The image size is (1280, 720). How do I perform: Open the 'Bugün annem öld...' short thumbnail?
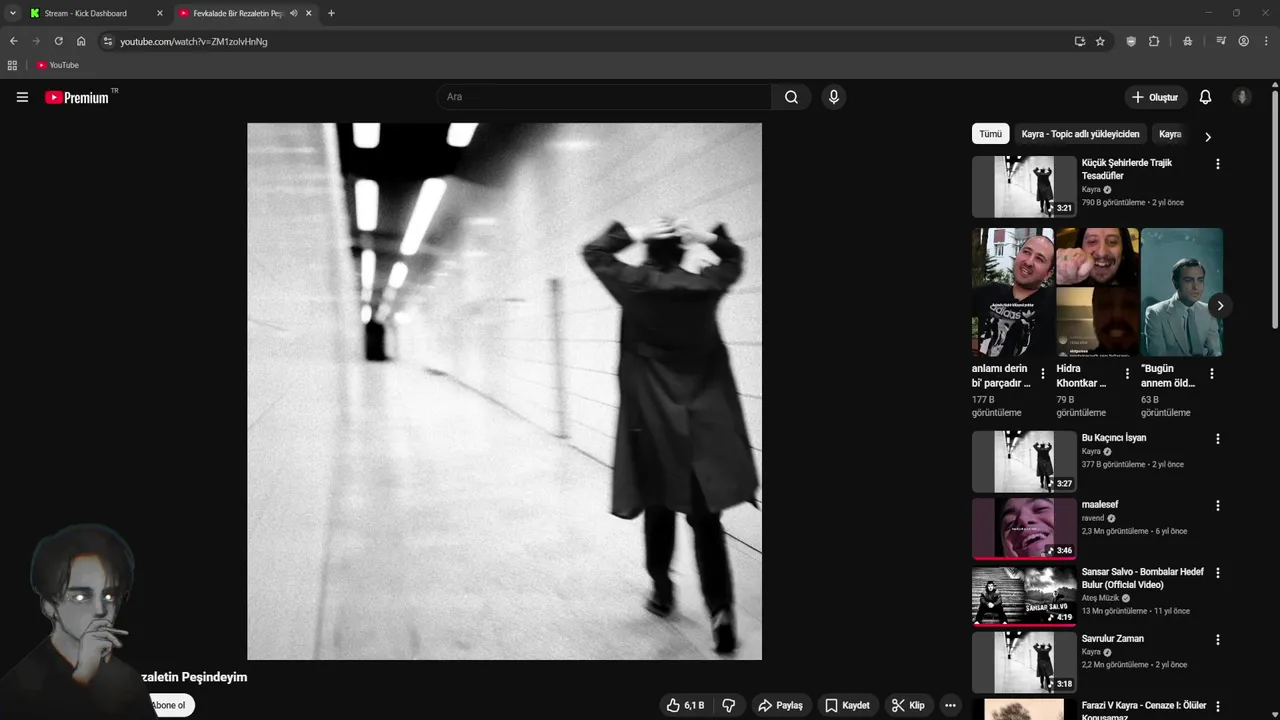[1181, 292]
